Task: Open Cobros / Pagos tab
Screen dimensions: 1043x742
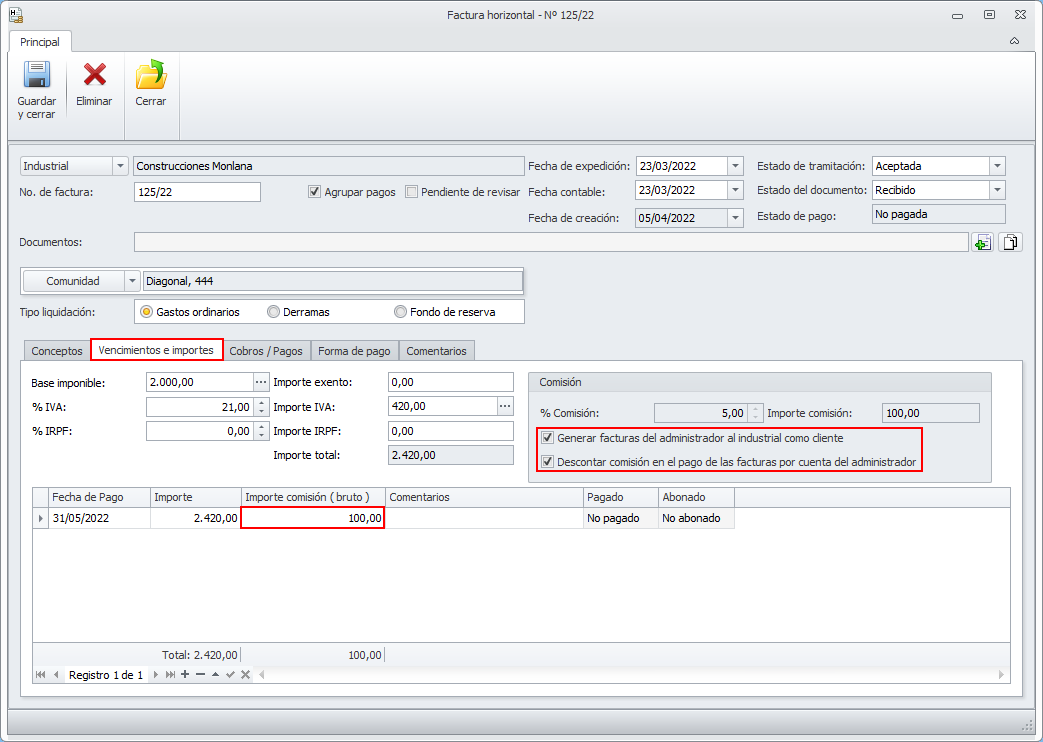Action: point(266,351)
